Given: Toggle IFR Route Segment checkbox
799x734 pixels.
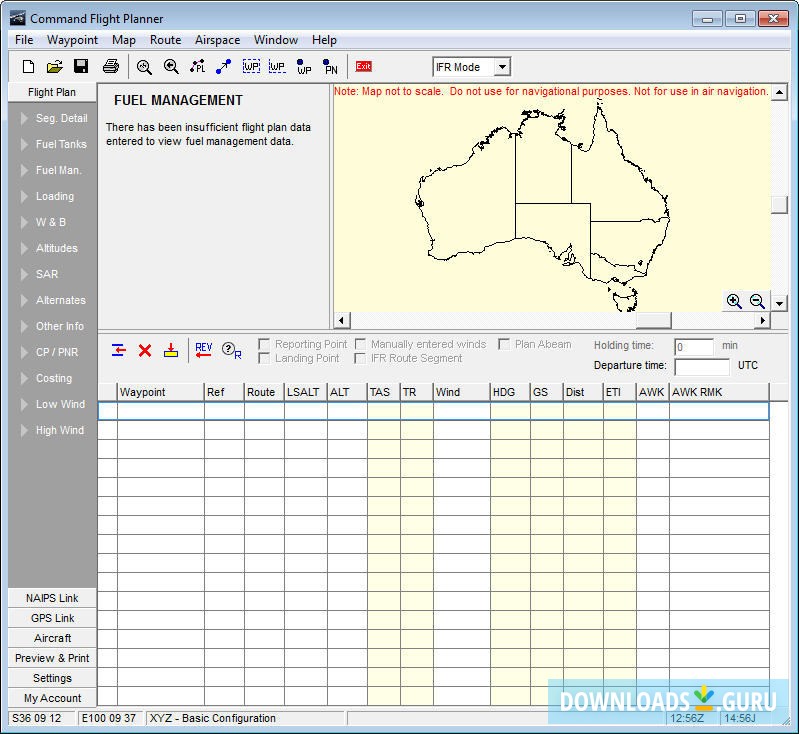Looking at the screenshot, I should pos(360,358).
